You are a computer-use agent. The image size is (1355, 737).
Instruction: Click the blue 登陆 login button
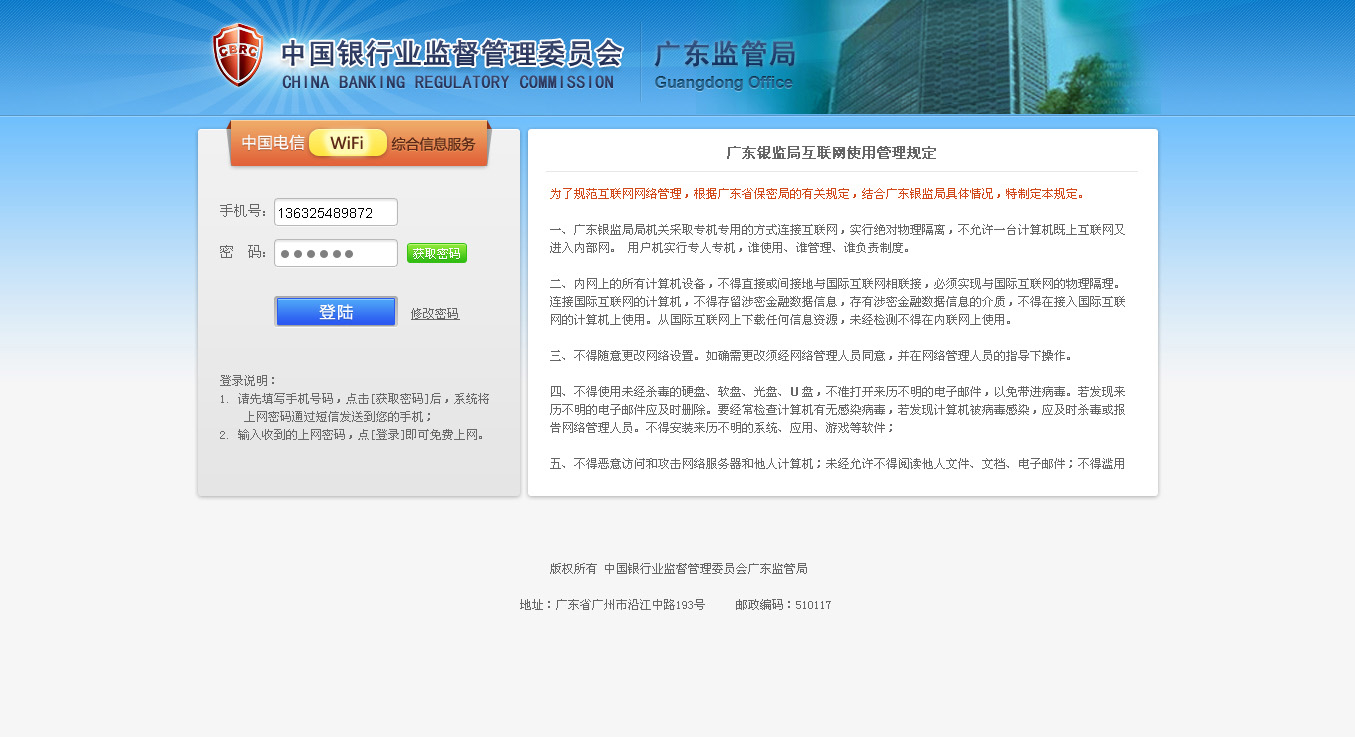pyautogui.click(x=336, y=311)
